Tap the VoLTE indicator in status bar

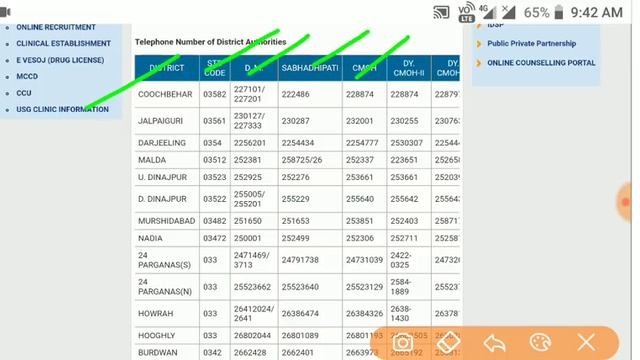click(466, 12)
